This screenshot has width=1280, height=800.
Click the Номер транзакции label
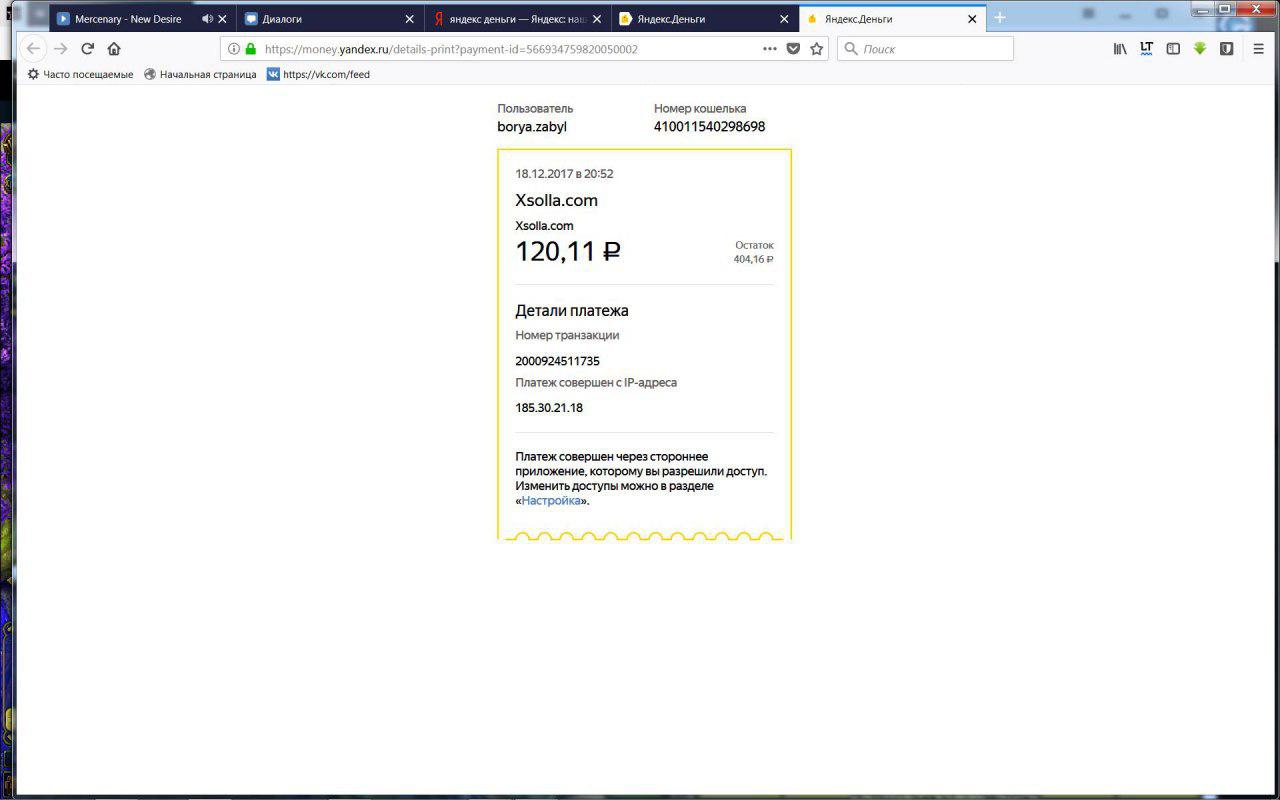coord(567,336)
